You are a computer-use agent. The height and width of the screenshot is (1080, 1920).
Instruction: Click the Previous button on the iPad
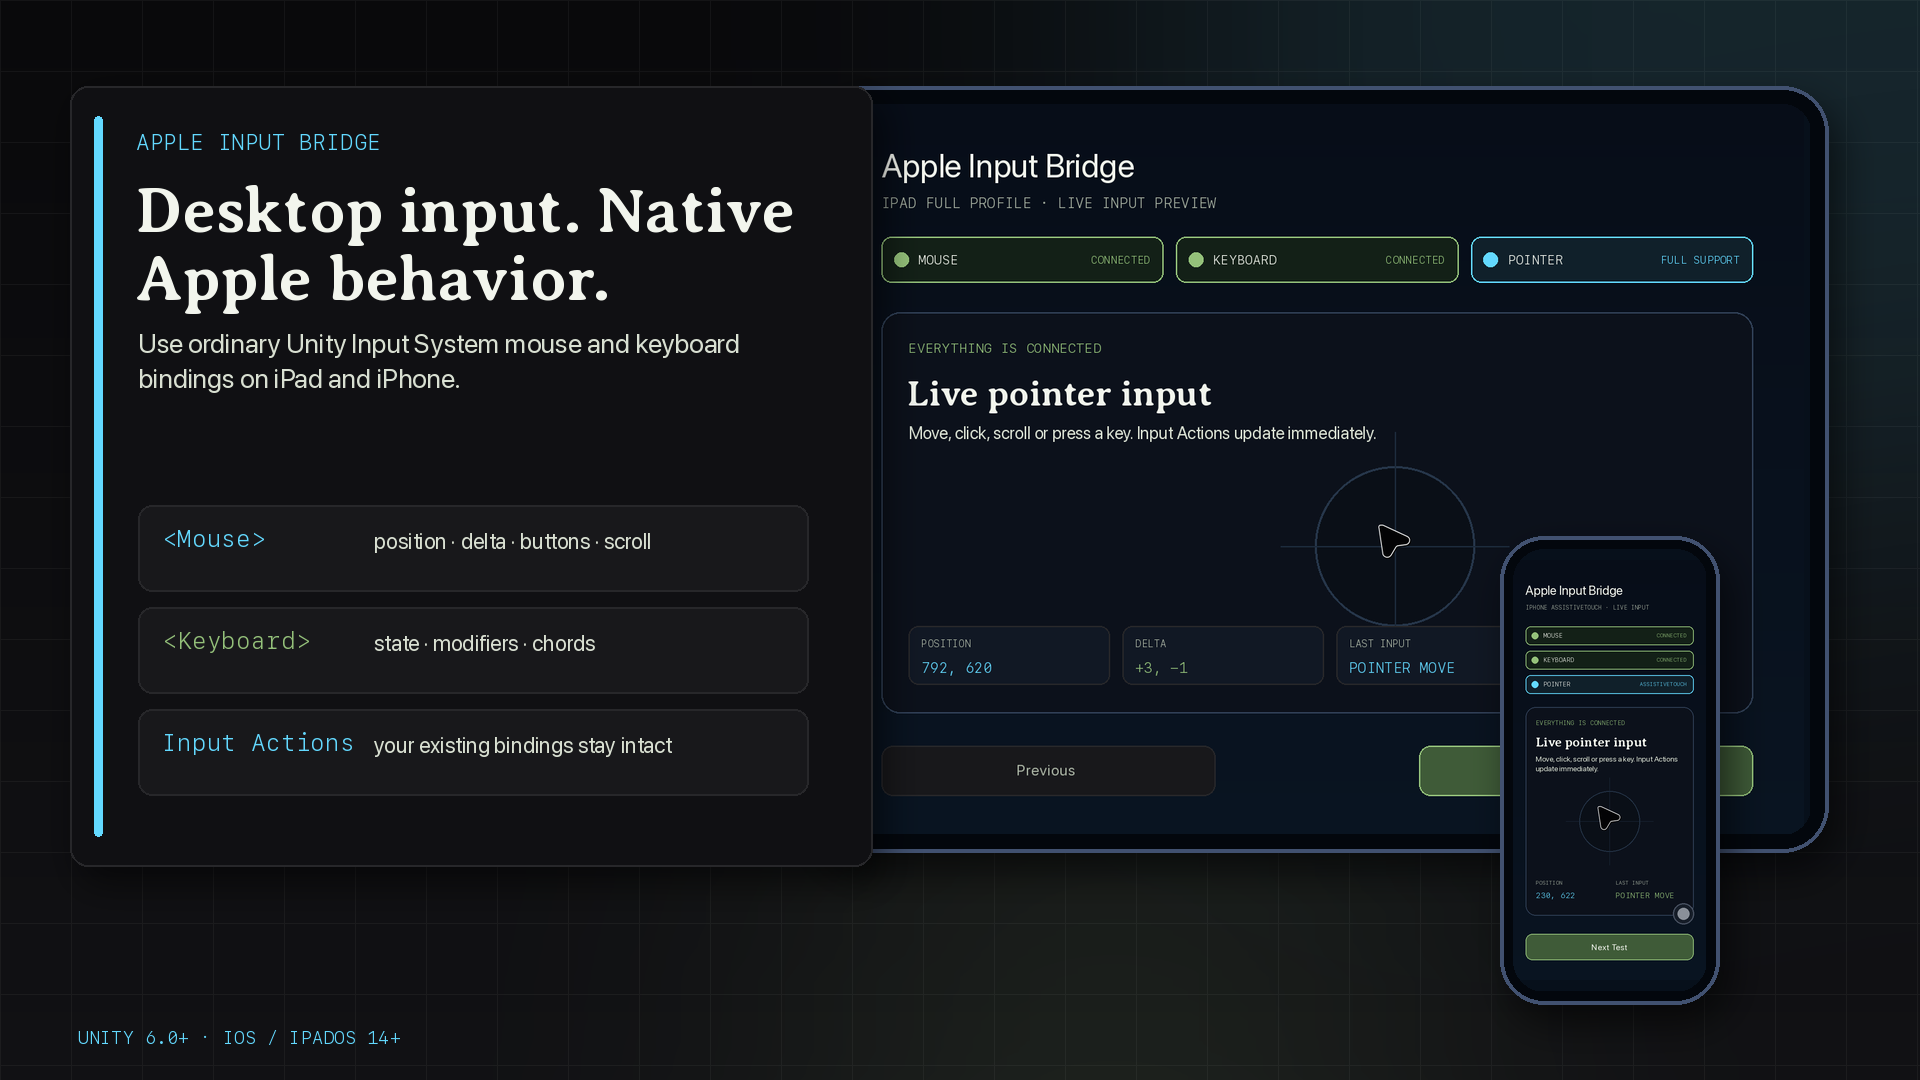coord(1048,771)
